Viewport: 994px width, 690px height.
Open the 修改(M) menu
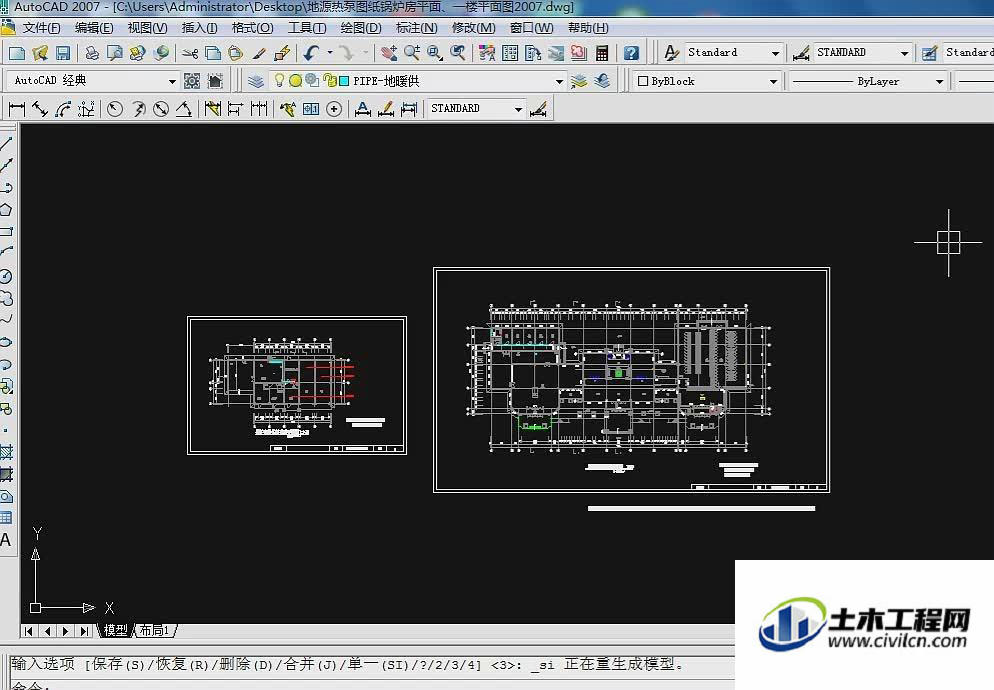(474, 28)
